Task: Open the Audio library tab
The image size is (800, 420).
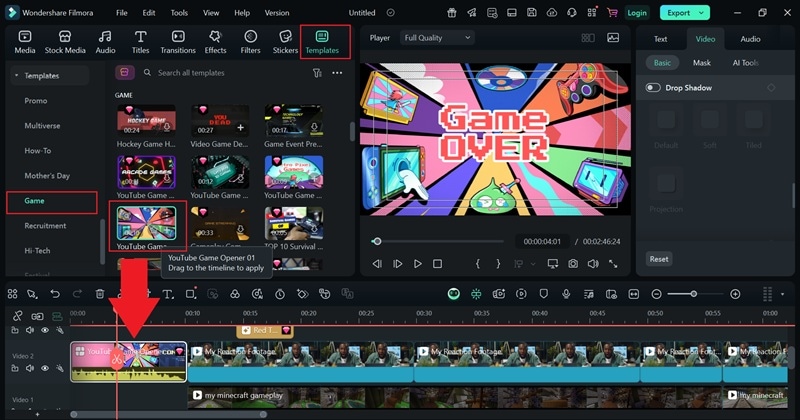Action: 105,42
